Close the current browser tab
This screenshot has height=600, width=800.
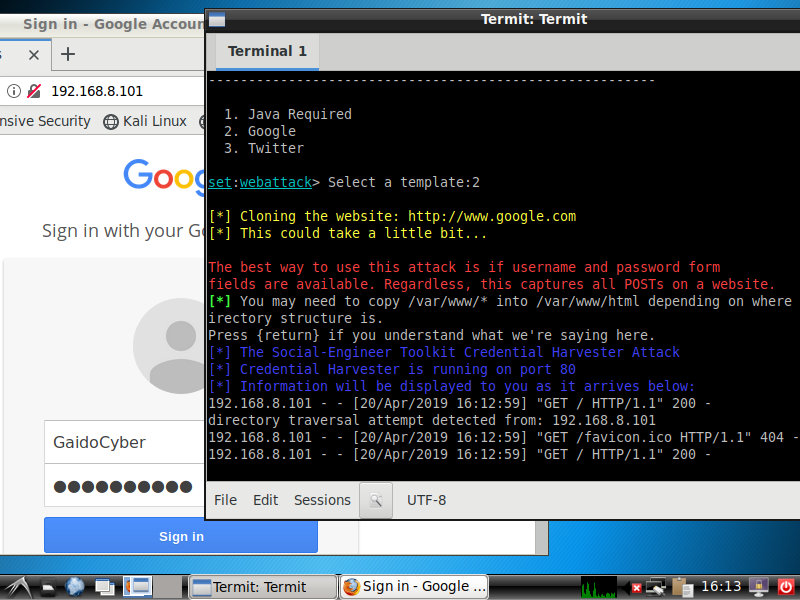click(34, 54)
